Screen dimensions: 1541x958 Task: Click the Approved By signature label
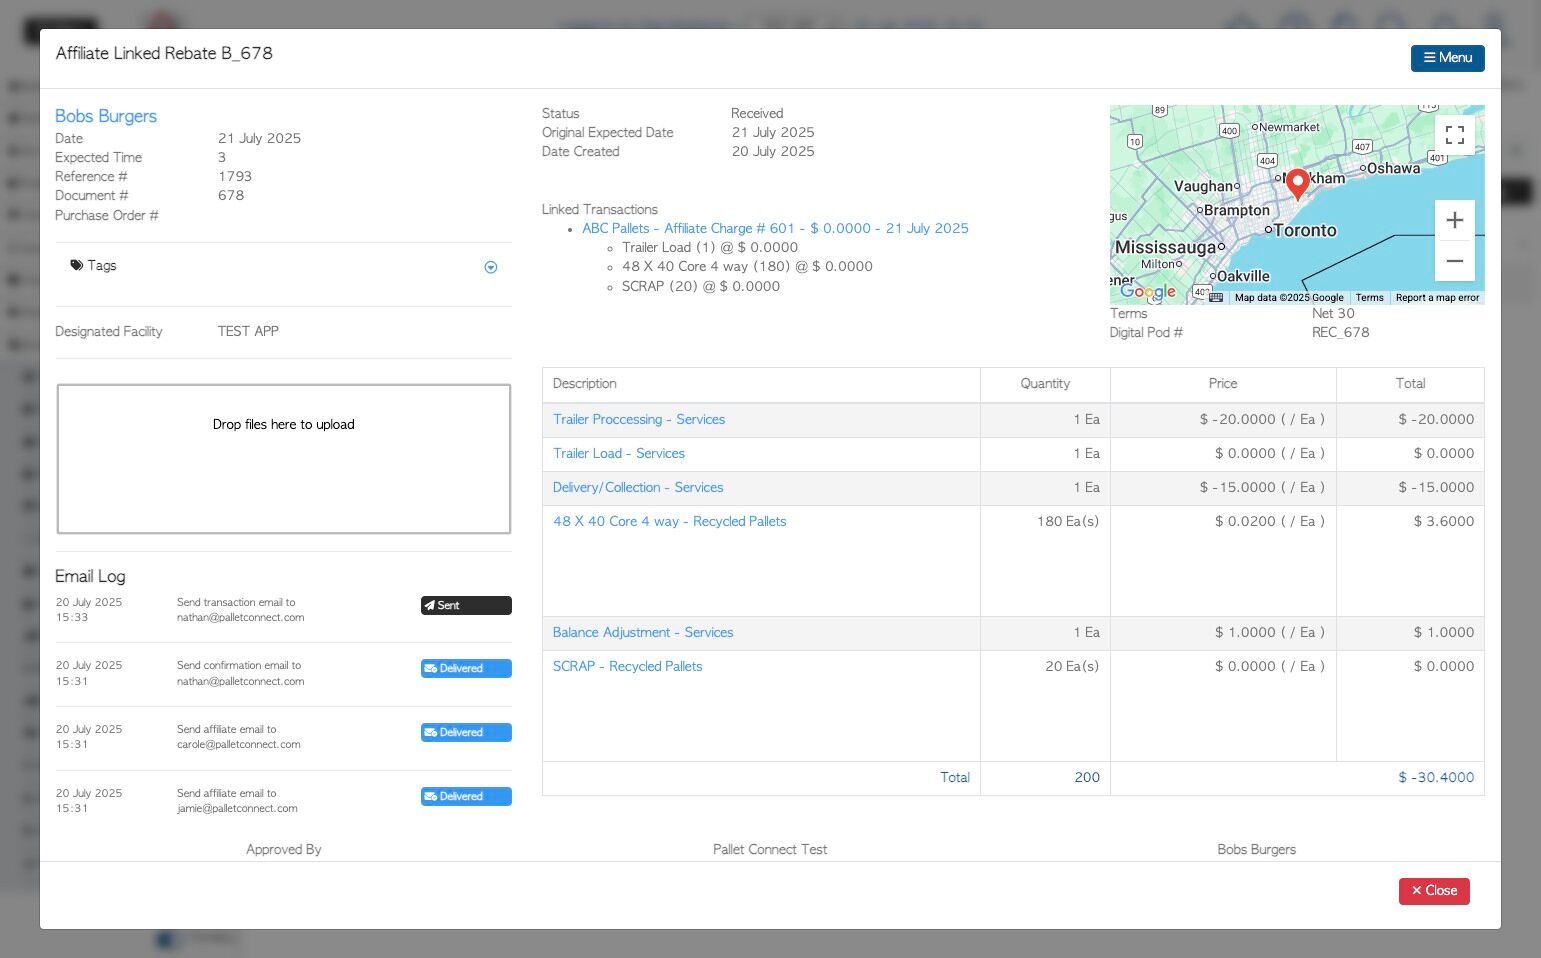(x=284, y=849)
